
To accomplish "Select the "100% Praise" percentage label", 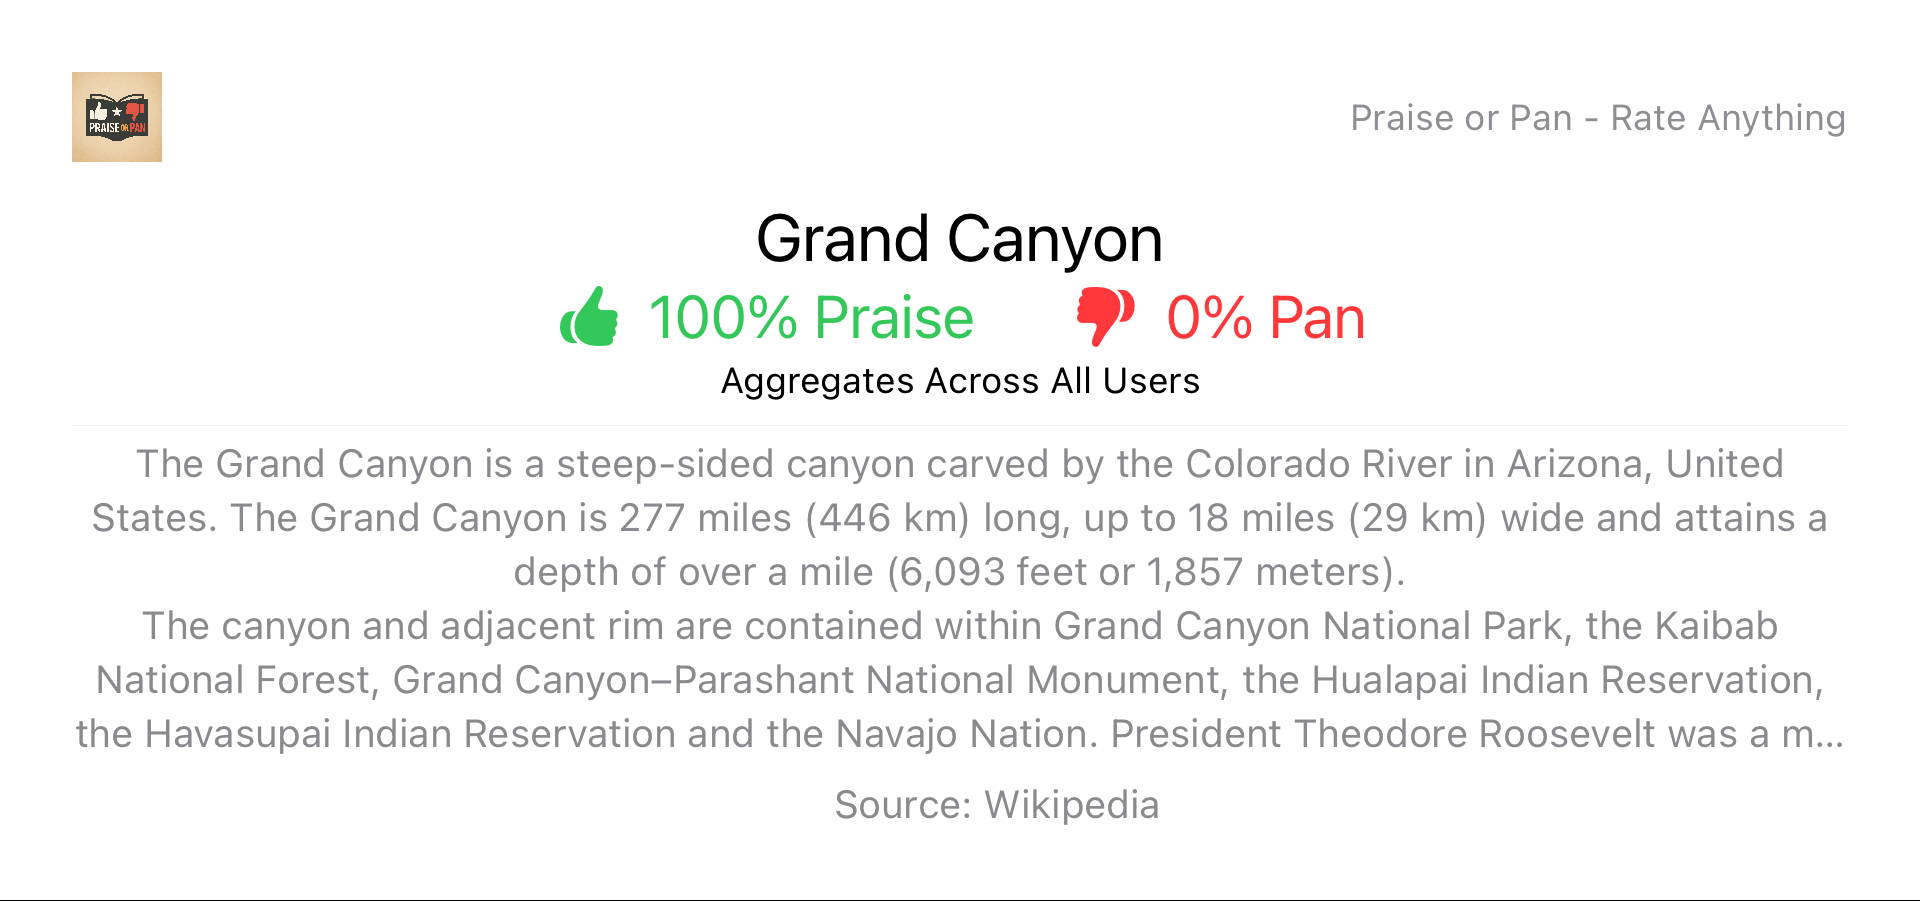I will pos(811,318).
